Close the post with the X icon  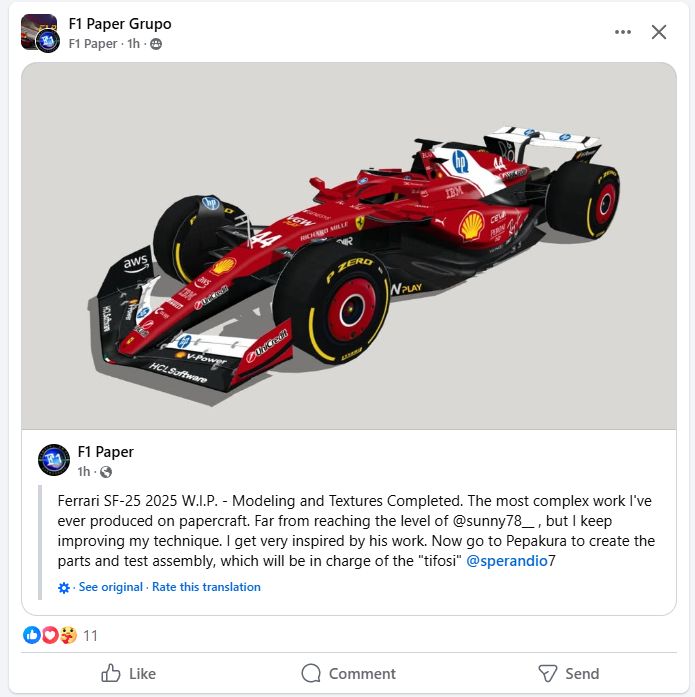659,32
